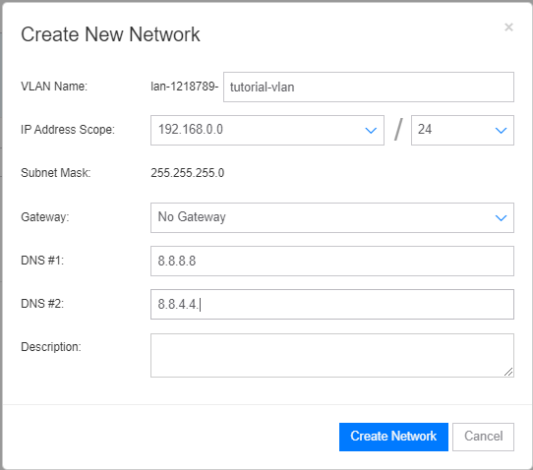Click the Create Network button
This screenshot has width=533, height=470.
(x=394, y=437)
